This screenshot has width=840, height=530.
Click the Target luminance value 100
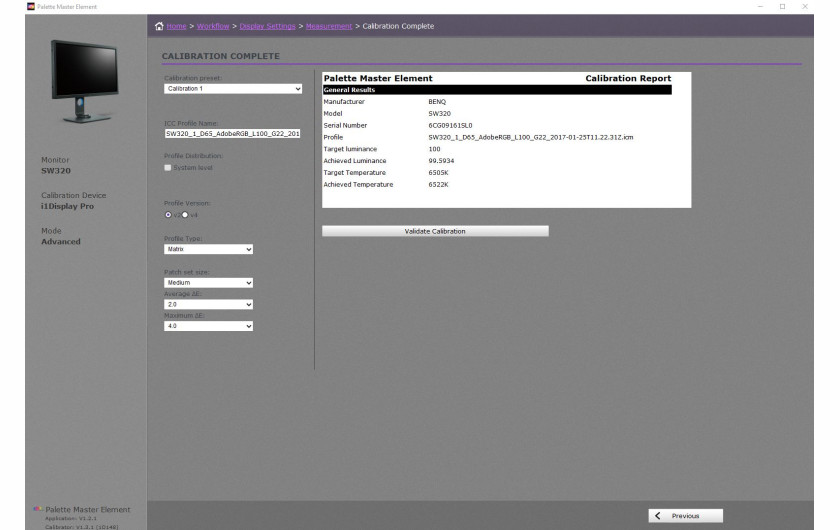point(434,149)
